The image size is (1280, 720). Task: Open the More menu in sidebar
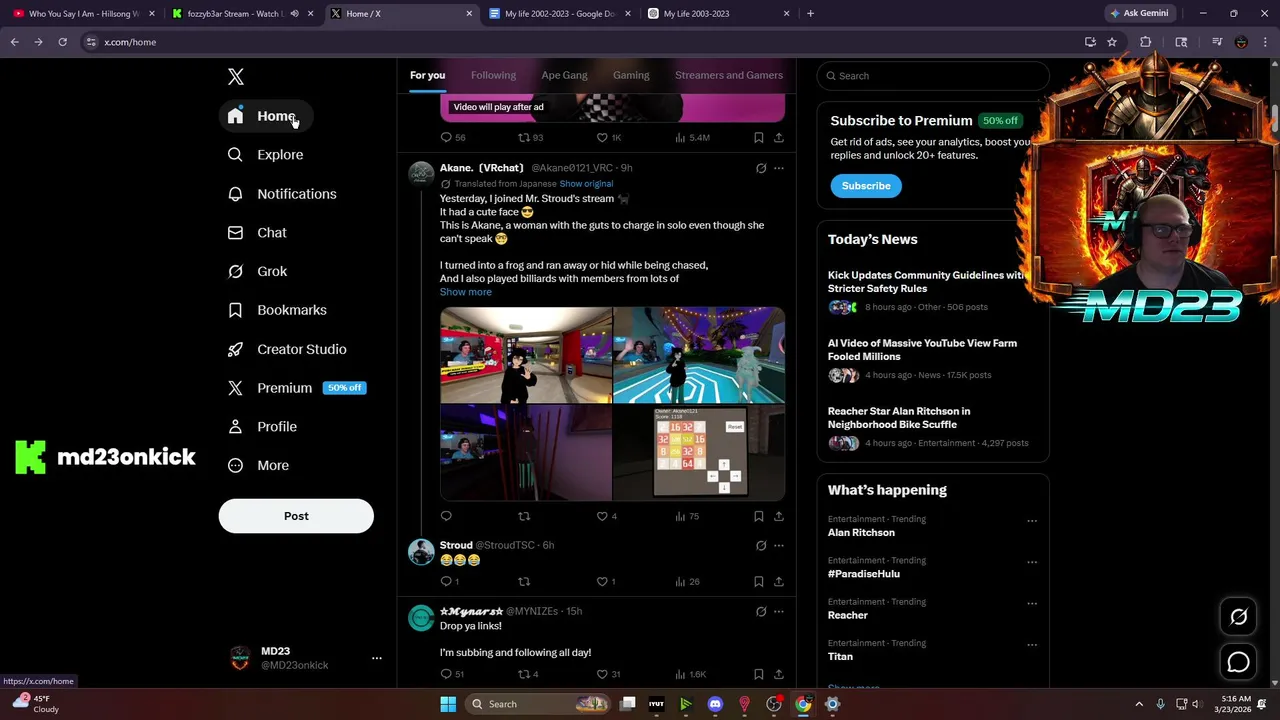point(258,465)
